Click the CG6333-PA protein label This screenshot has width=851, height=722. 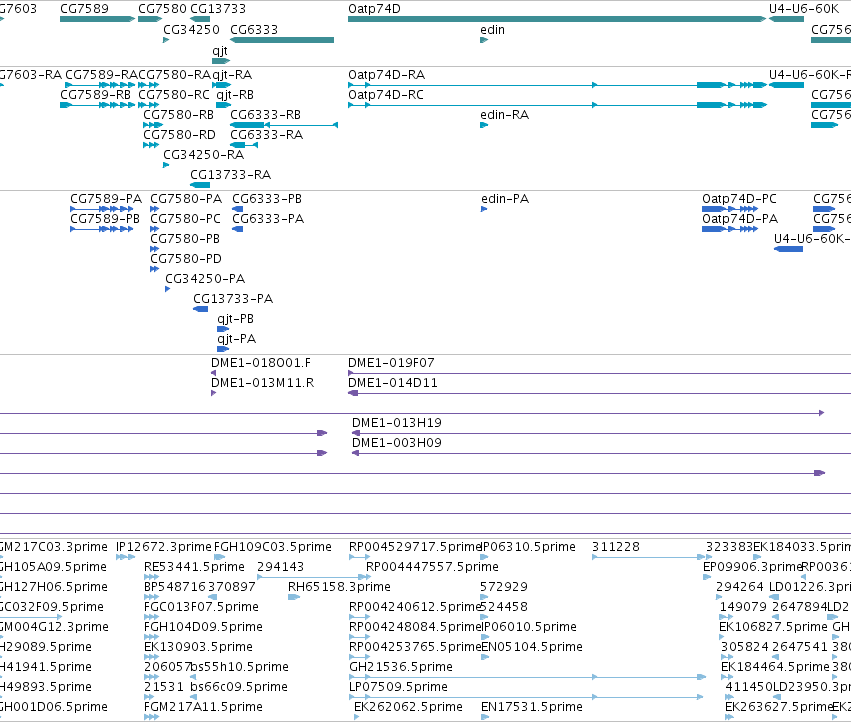tap(268, 219)
